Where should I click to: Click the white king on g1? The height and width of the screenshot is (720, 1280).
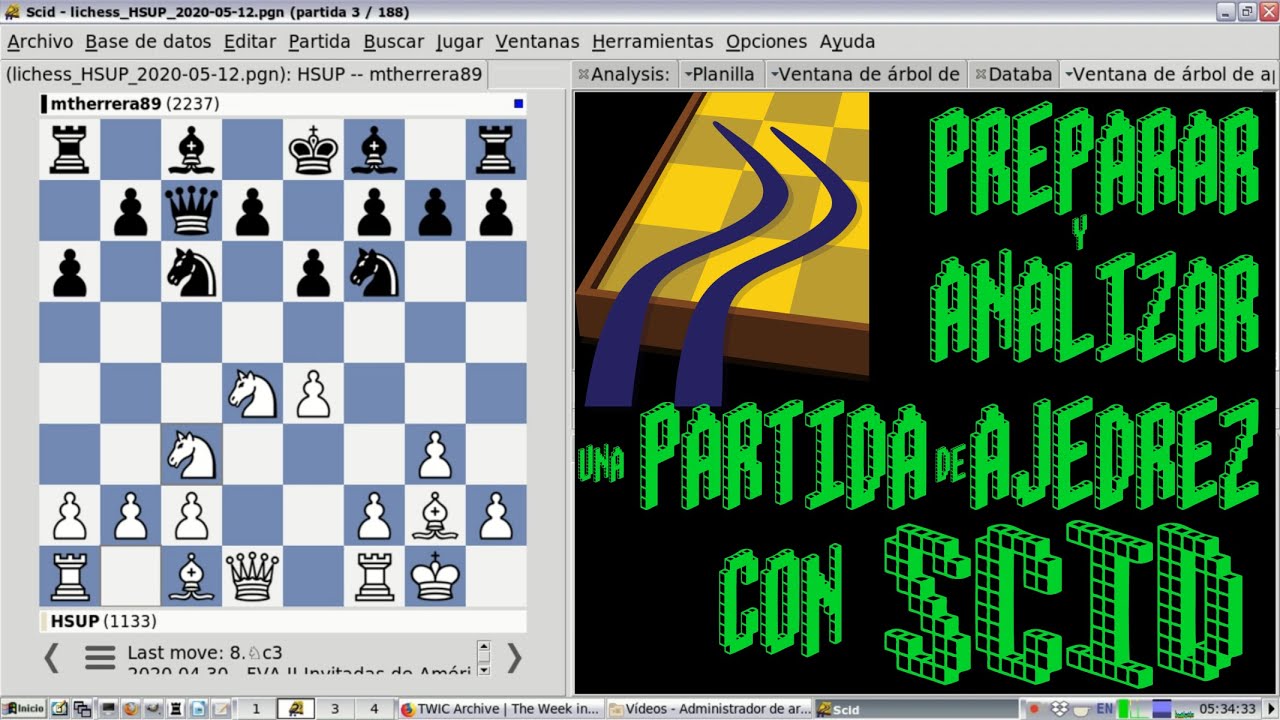pos(435,576)
